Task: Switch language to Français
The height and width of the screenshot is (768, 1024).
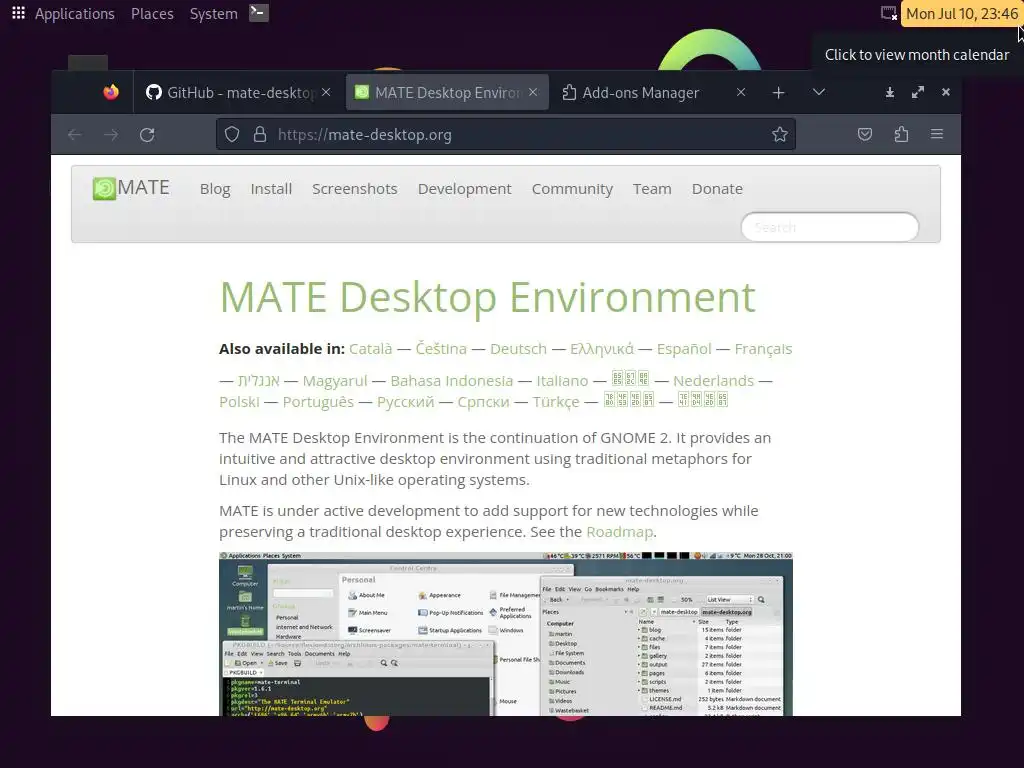Action: coord(763,349)
